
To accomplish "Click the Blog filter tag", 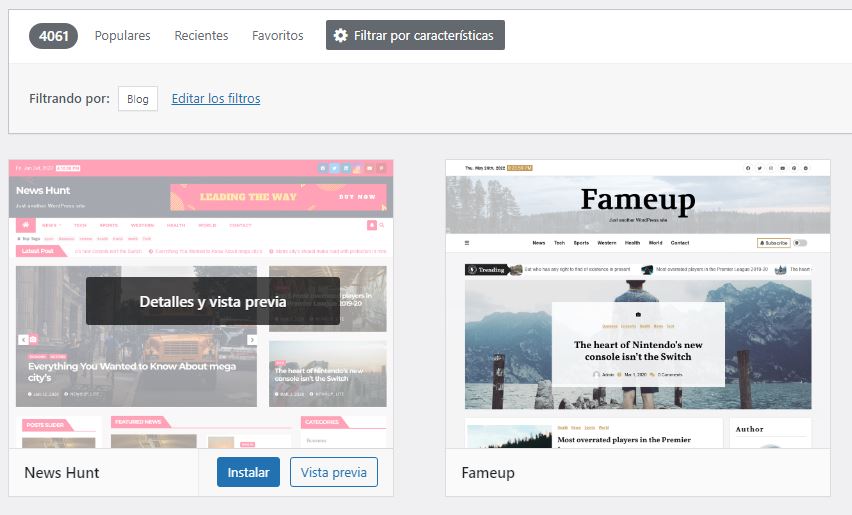I will 138,98.
